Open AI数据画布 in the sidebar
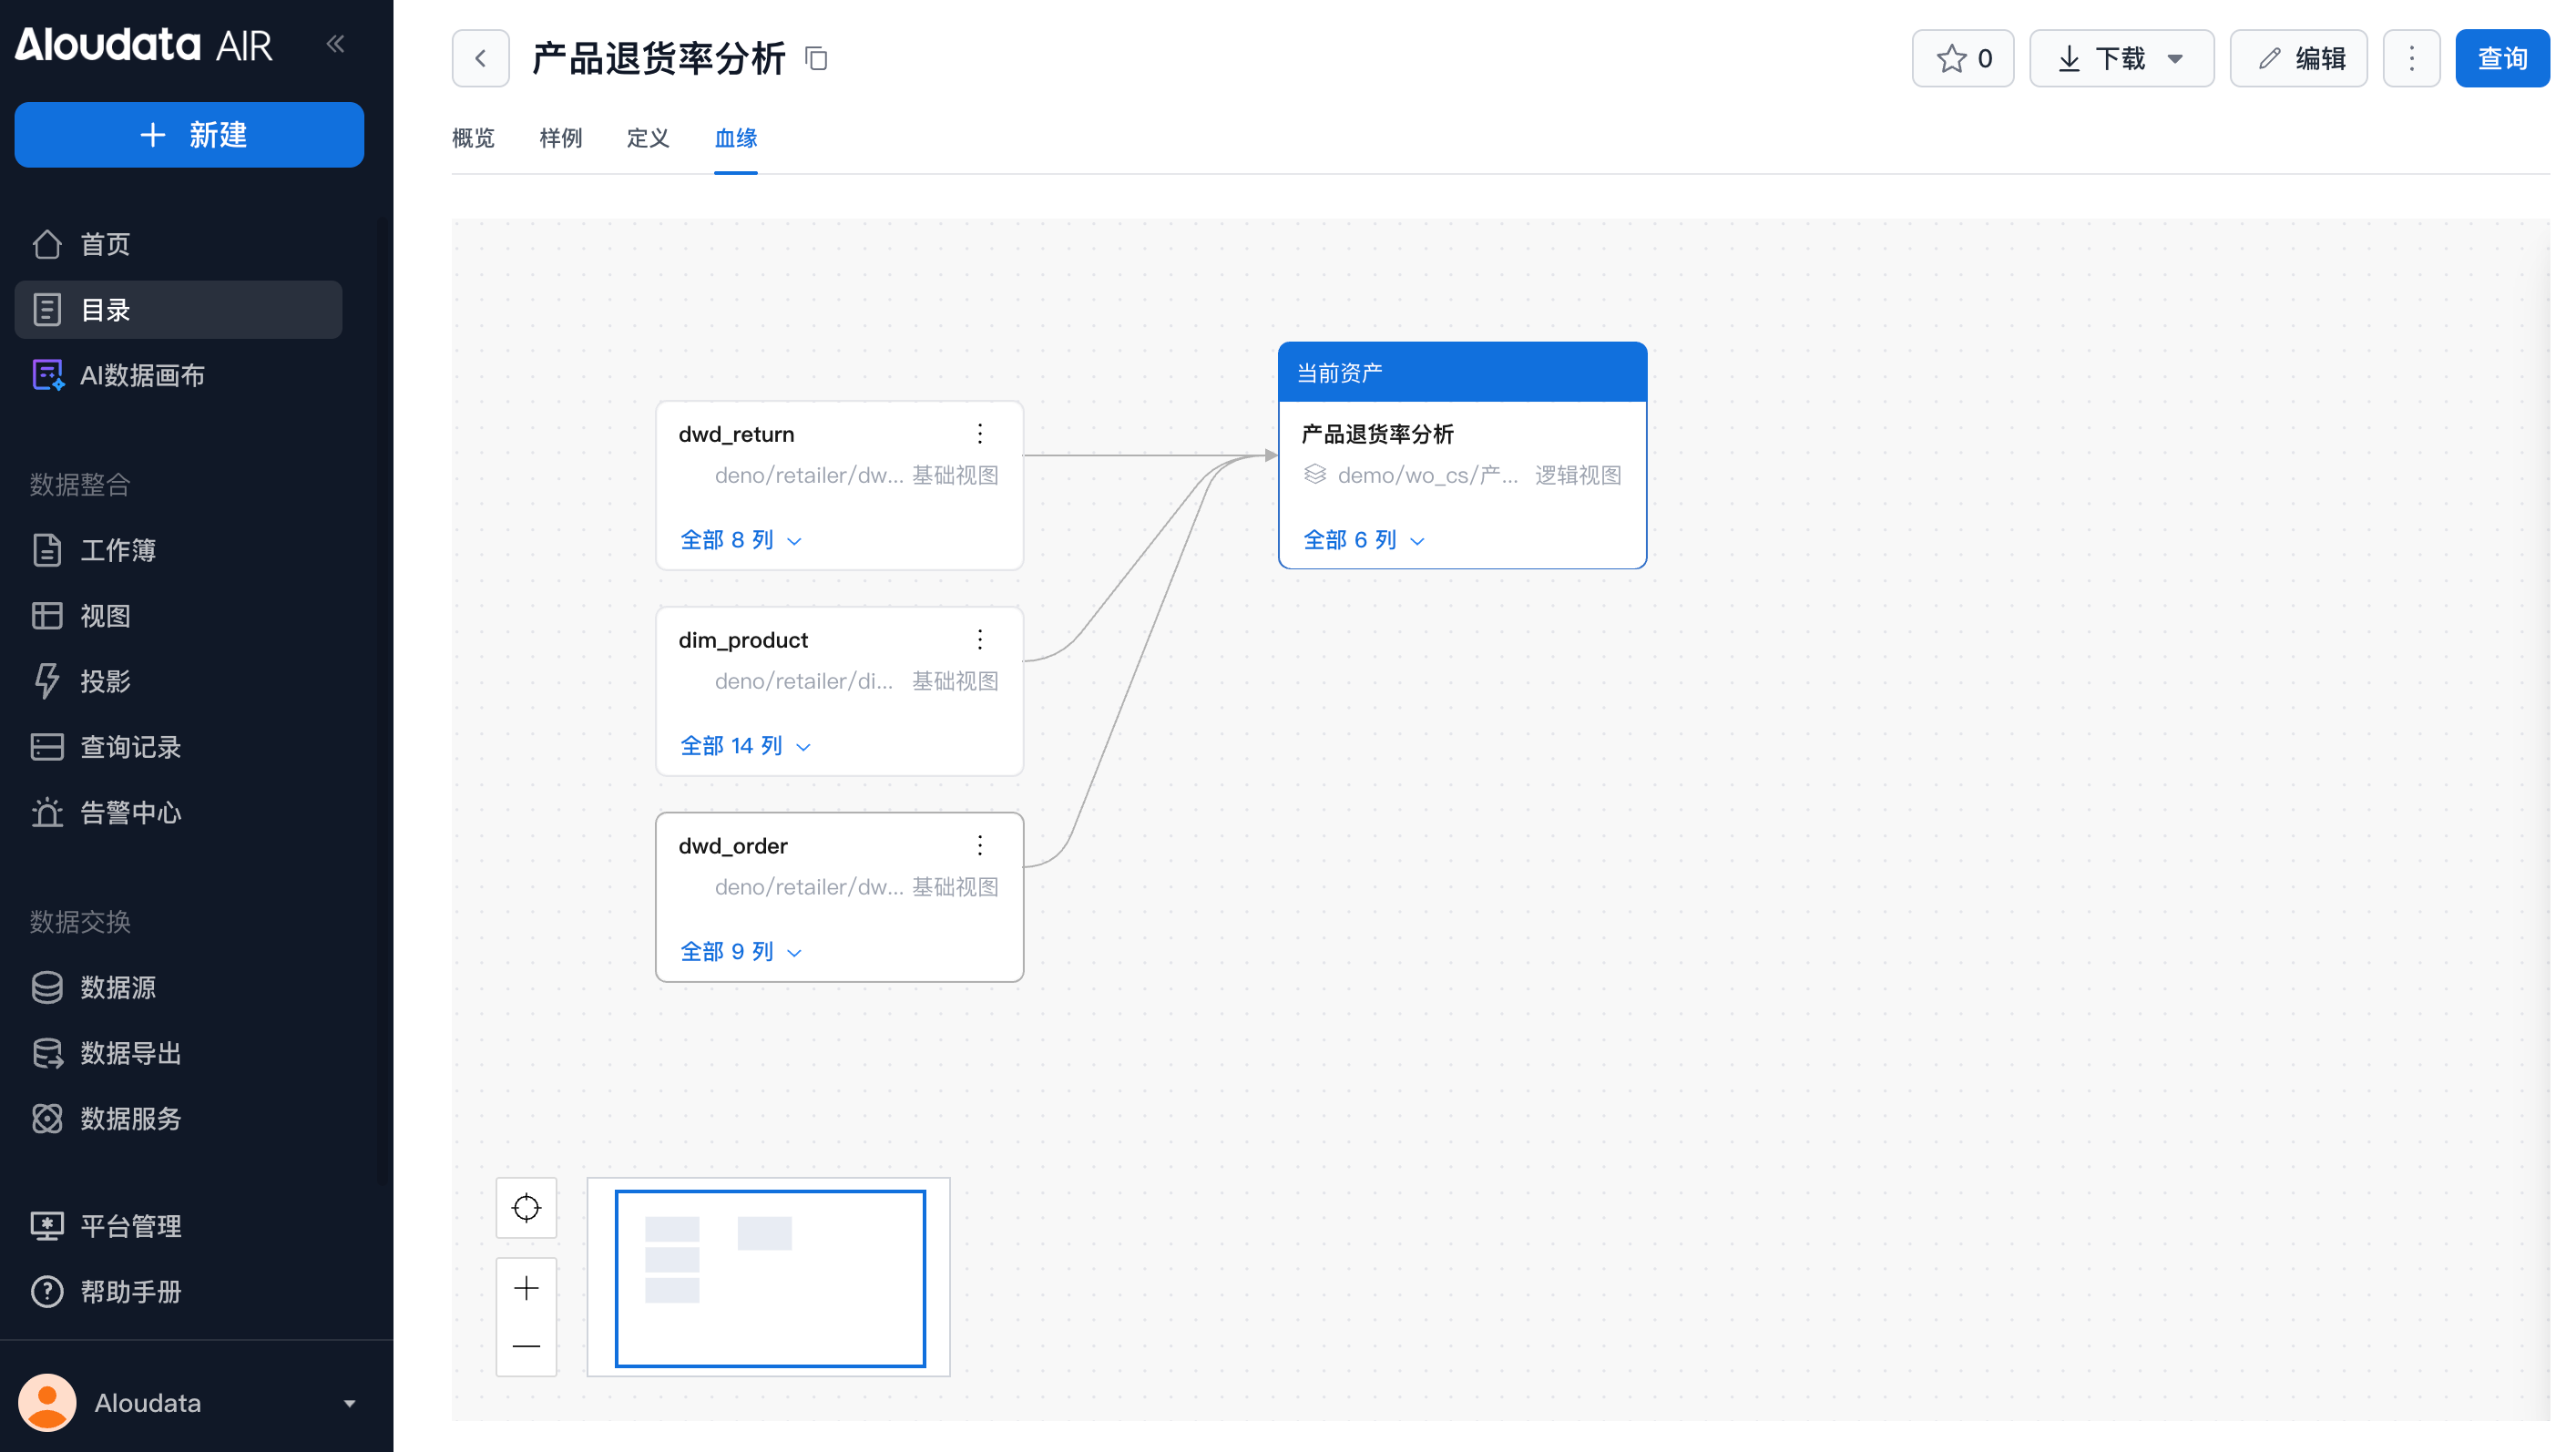This screenshot has width=2576, height=1452. click(x=142, y=375)
